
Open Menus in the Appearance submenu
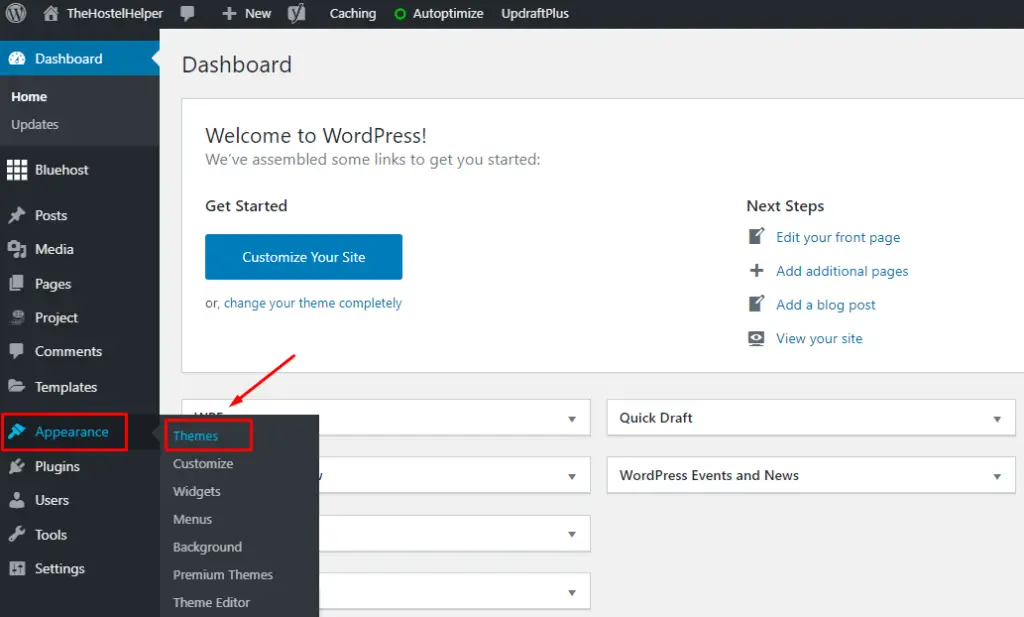pyautogui.click(x=193, y=520)
